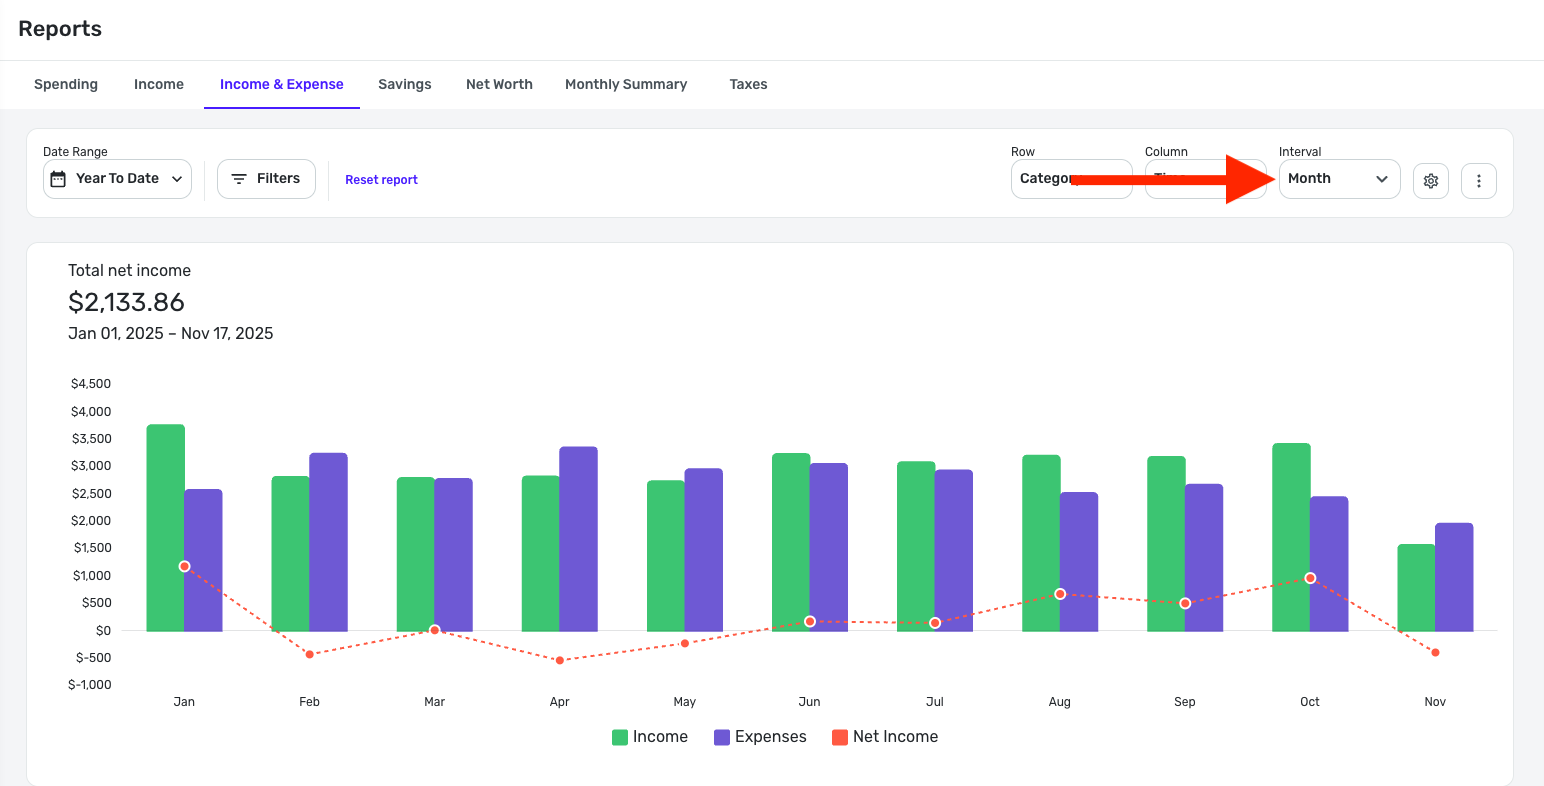Click the green Income legend swatch

click(620, 738)
